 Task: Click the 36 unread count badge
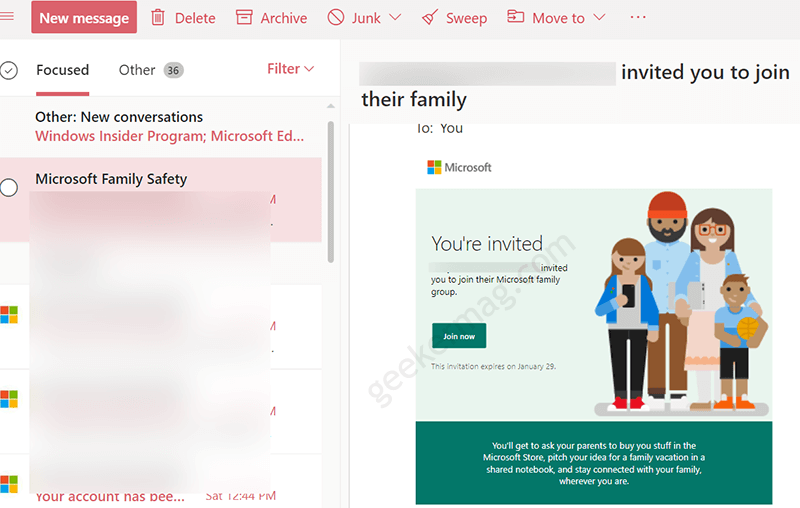click(x=173, y=70)
